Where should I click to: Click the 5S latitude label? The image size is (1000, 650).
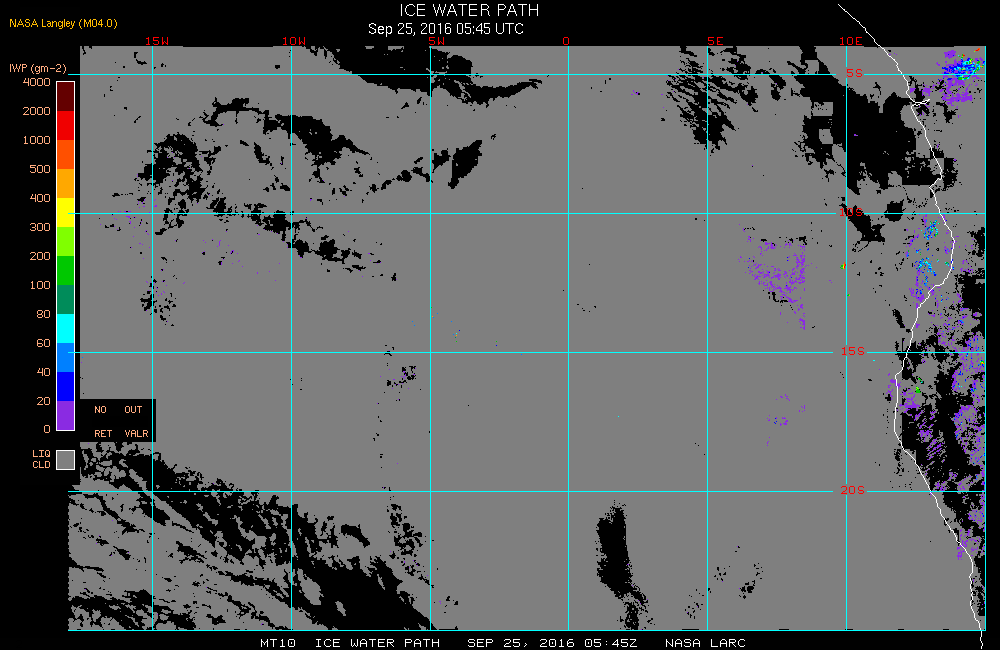click(855, 73)
